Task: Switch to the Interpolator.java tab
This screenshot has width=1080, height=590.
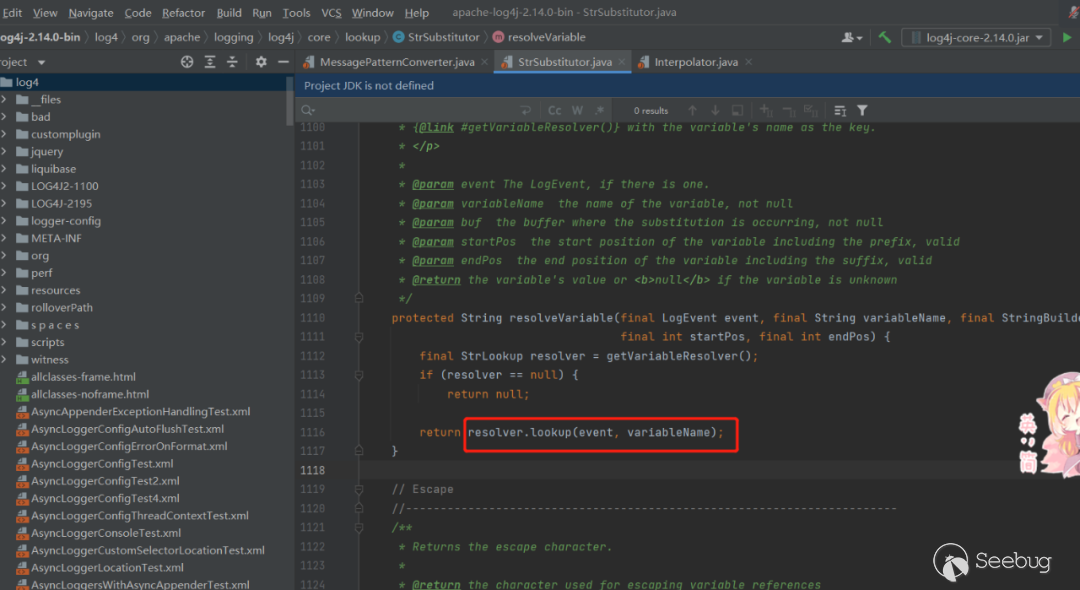Action: point(696,62)
